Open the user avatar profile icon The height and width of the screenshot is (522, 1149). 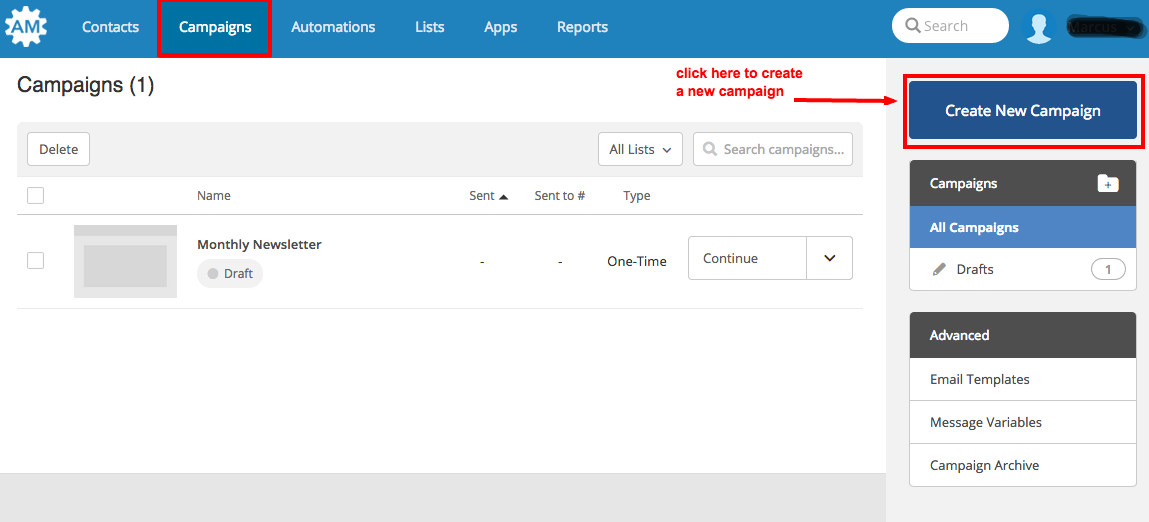1039,27
